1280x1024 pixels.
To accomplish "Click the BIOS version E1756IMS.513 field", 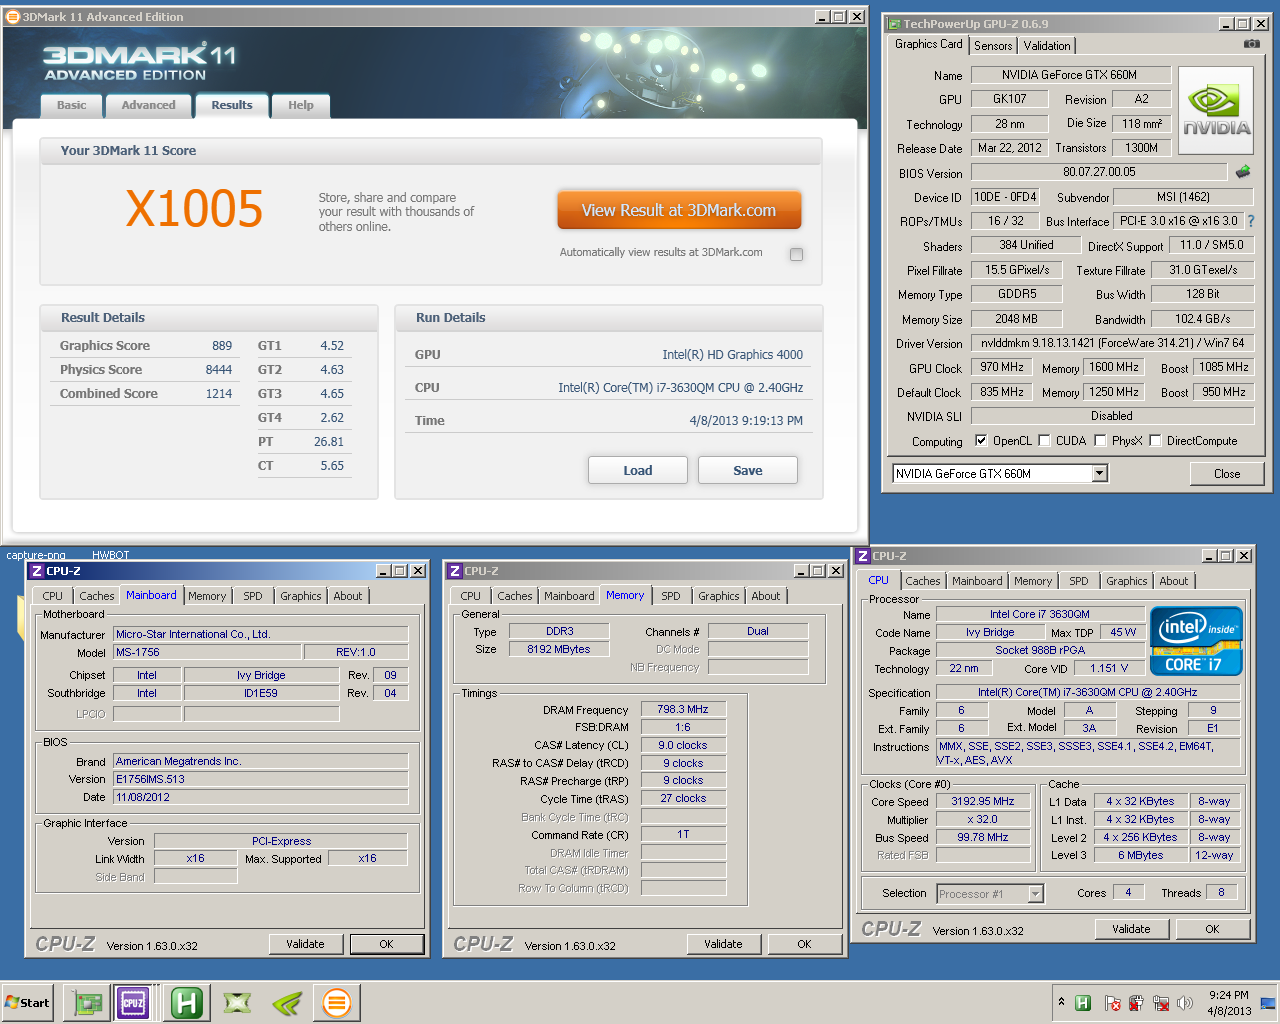I will [261, 779].
